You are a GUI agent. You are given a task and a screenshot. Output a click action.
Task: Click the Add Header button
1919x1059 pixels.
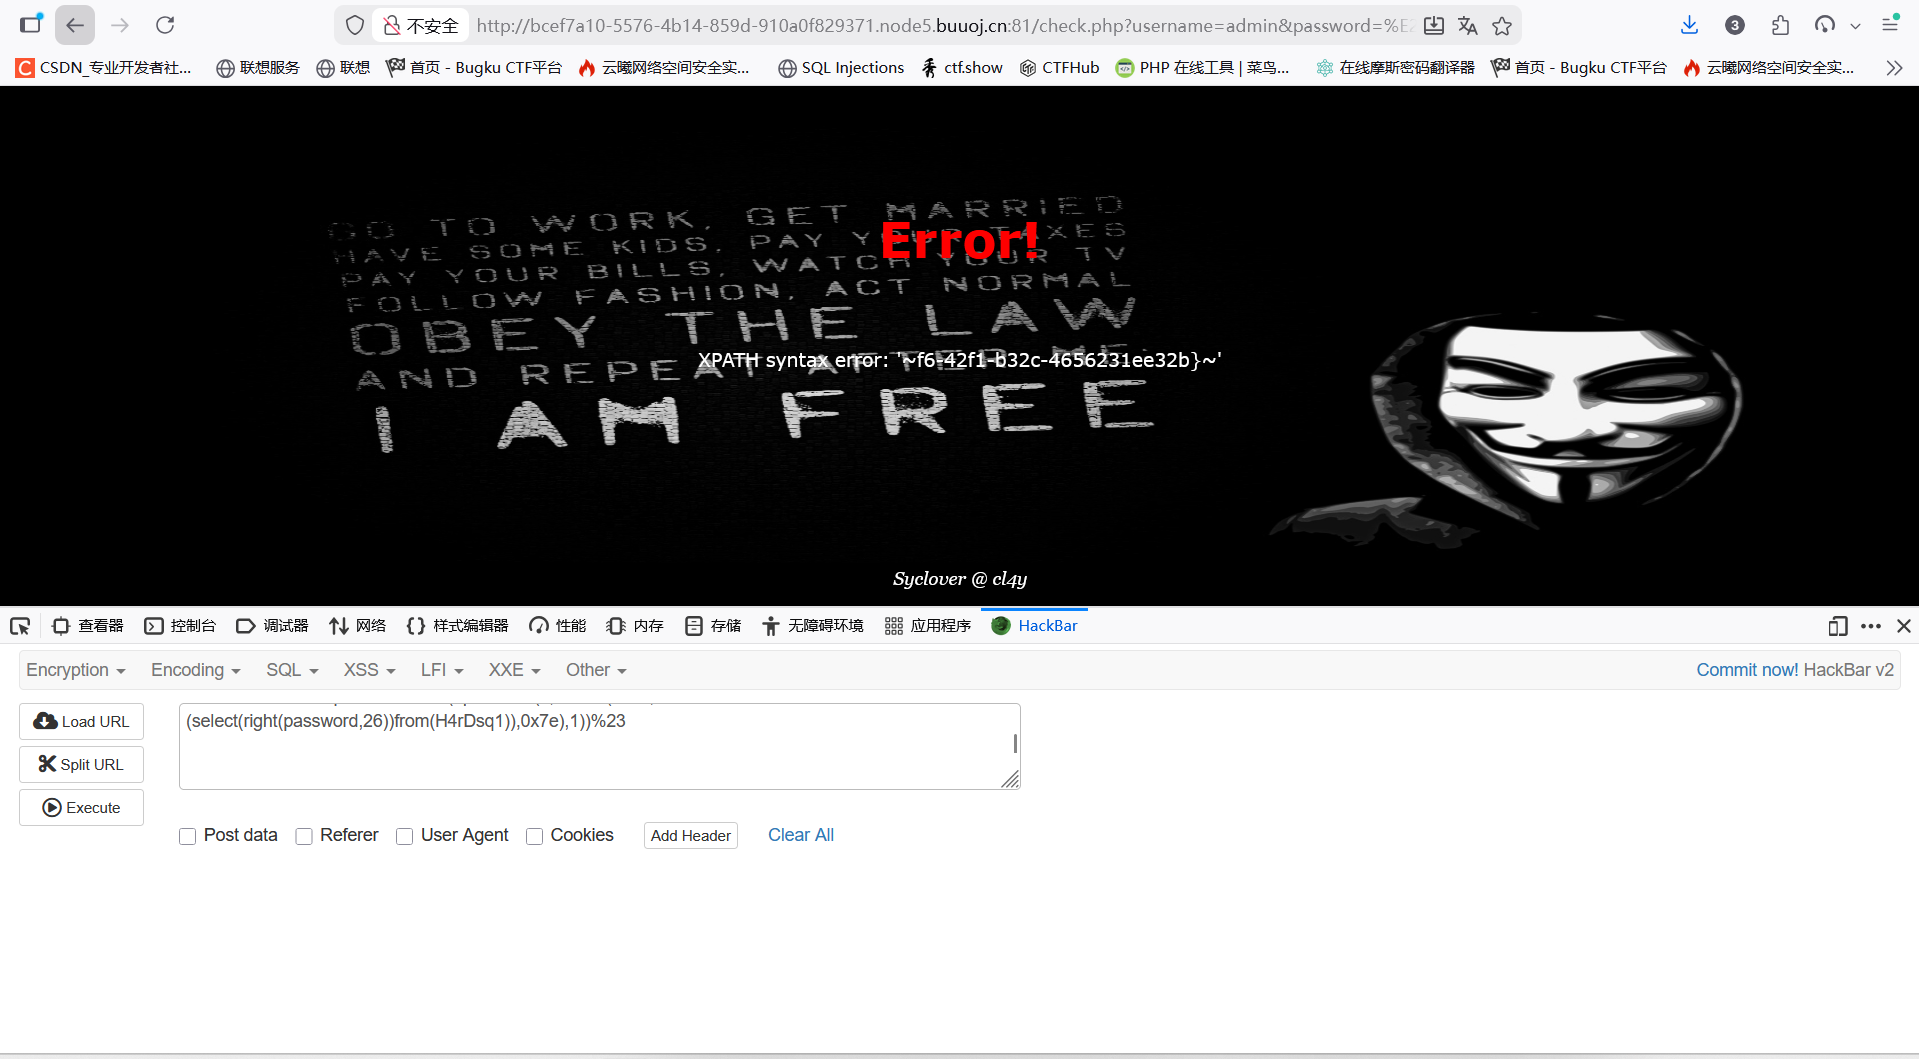tap(691, 836)
